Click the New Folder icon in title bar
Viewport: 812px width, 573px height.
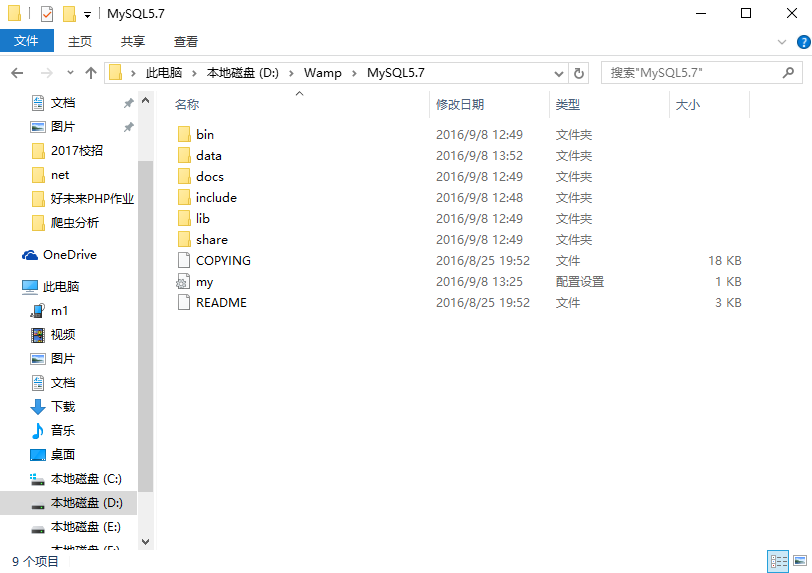point(69,13)
